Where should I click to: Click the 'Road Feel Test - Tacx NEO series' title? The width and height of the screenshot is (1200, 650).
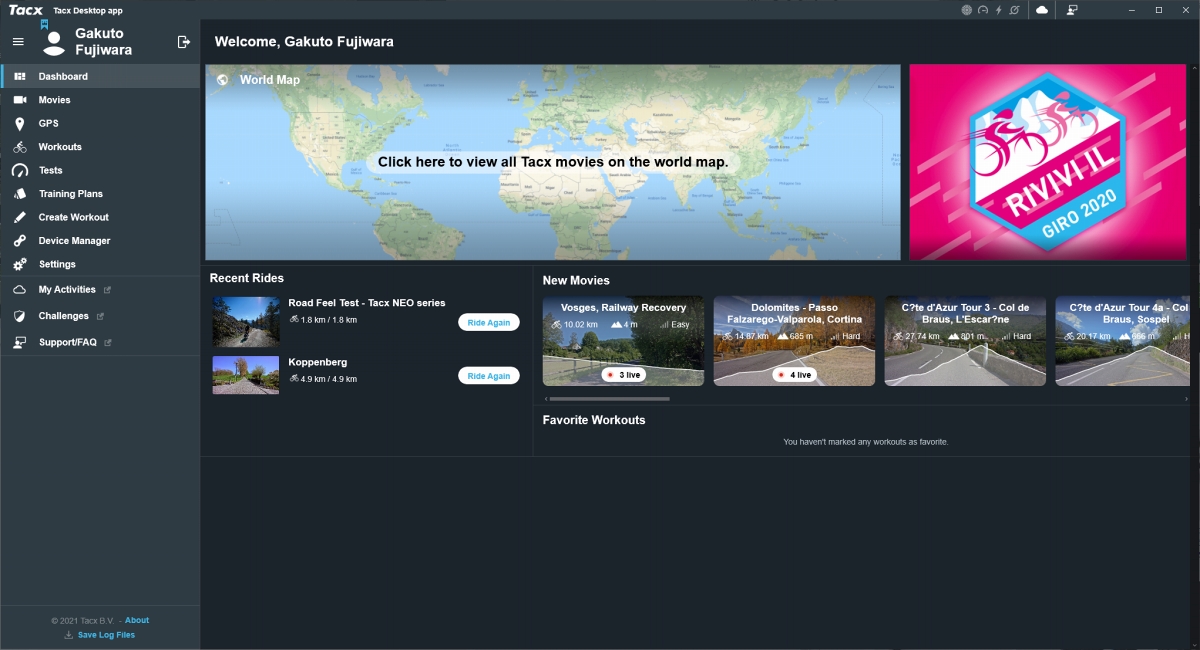367,303
